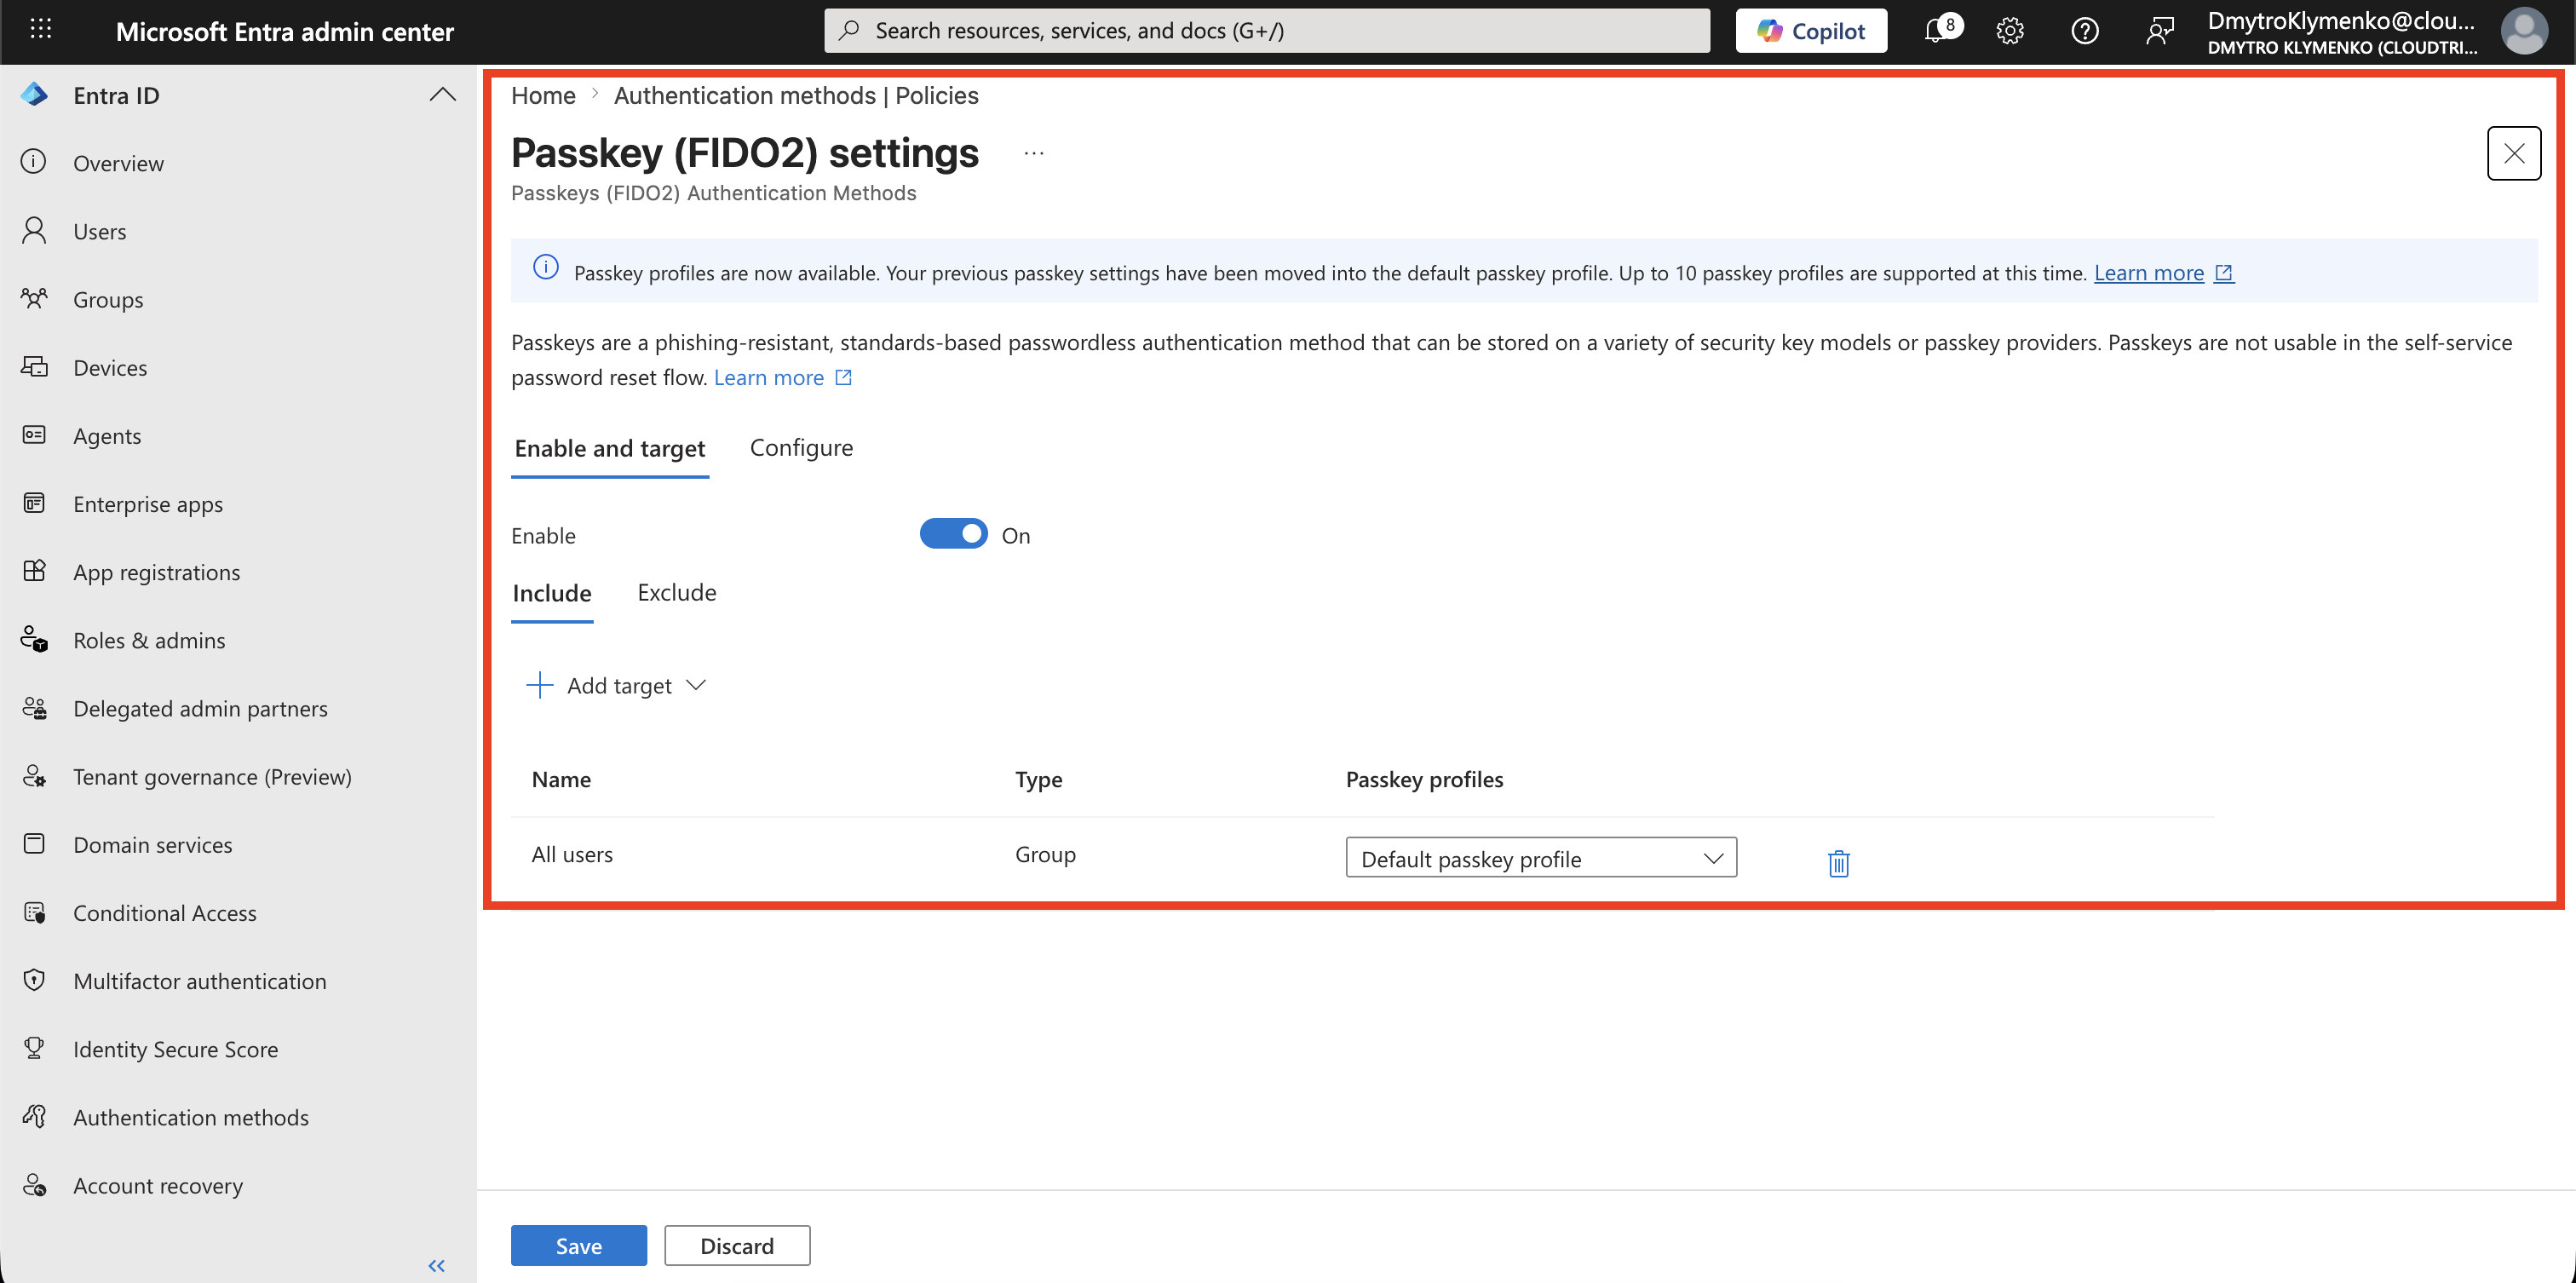The image size is (2576, 1283).
Task: Switch to the Configure tab
Action: pyautogui.click(x=801, y=447)
